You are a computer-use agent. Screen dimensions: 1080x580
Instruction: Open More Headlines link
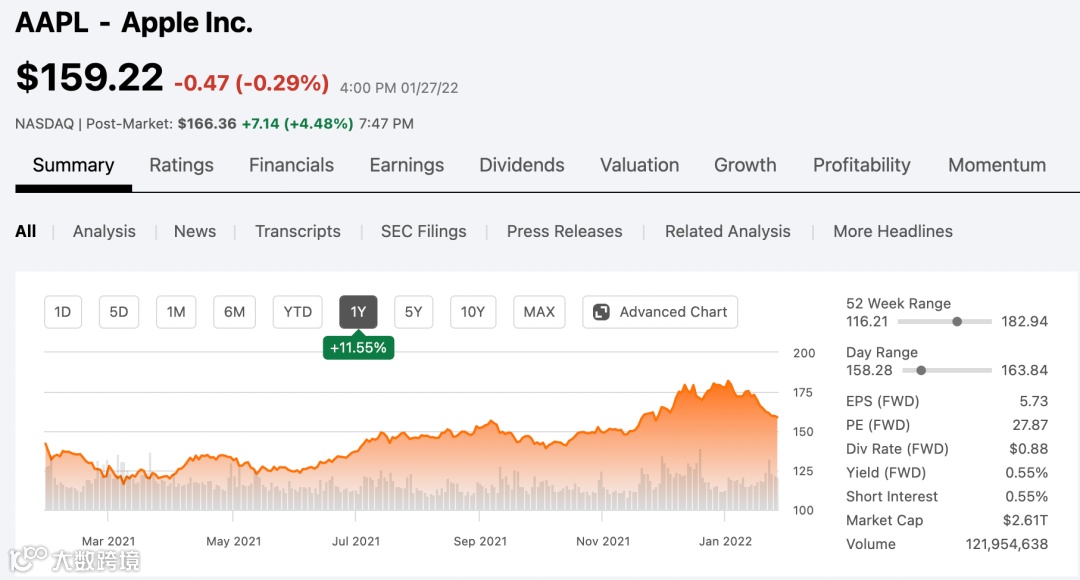pos(892,231)
